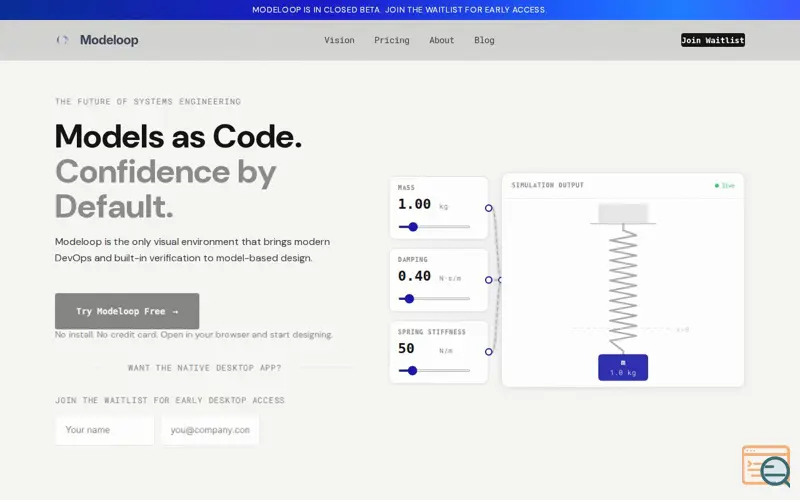Go to the Pricing page

(x=392, y=40)
